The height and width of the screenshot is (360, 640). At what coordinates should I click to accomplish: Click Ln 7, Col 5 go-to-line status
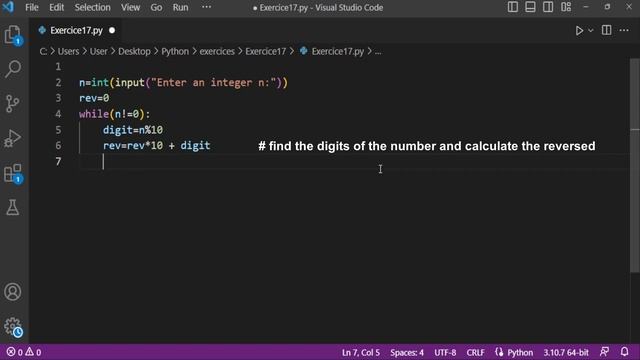[x=360, y=352]
